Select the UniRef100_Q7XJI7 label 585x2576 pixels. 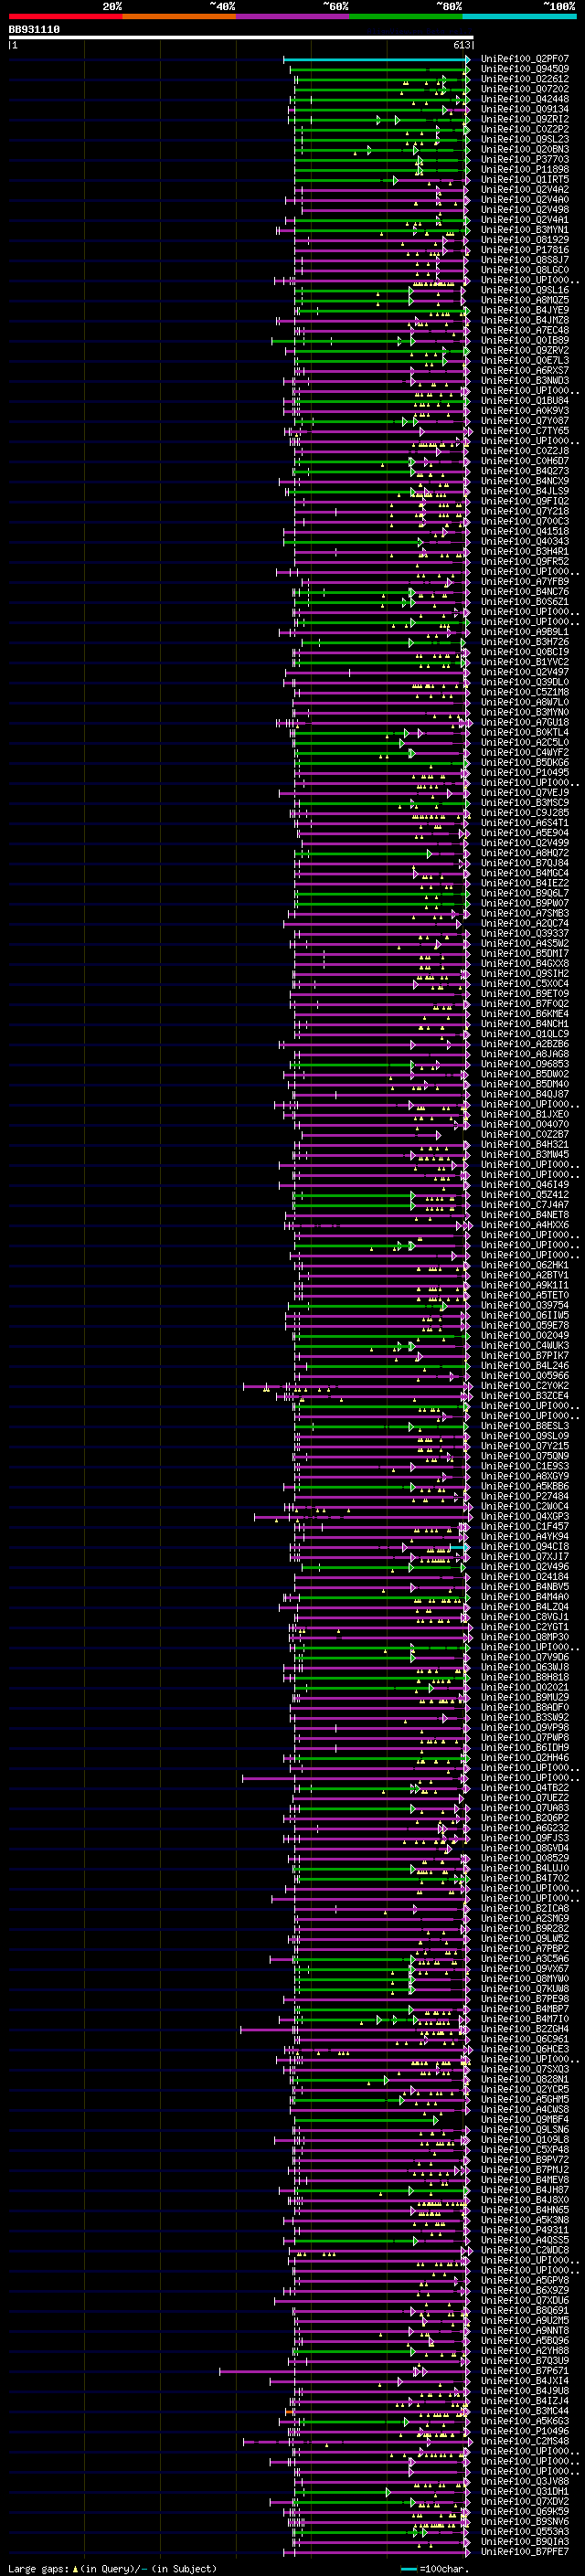(525, 1557)
